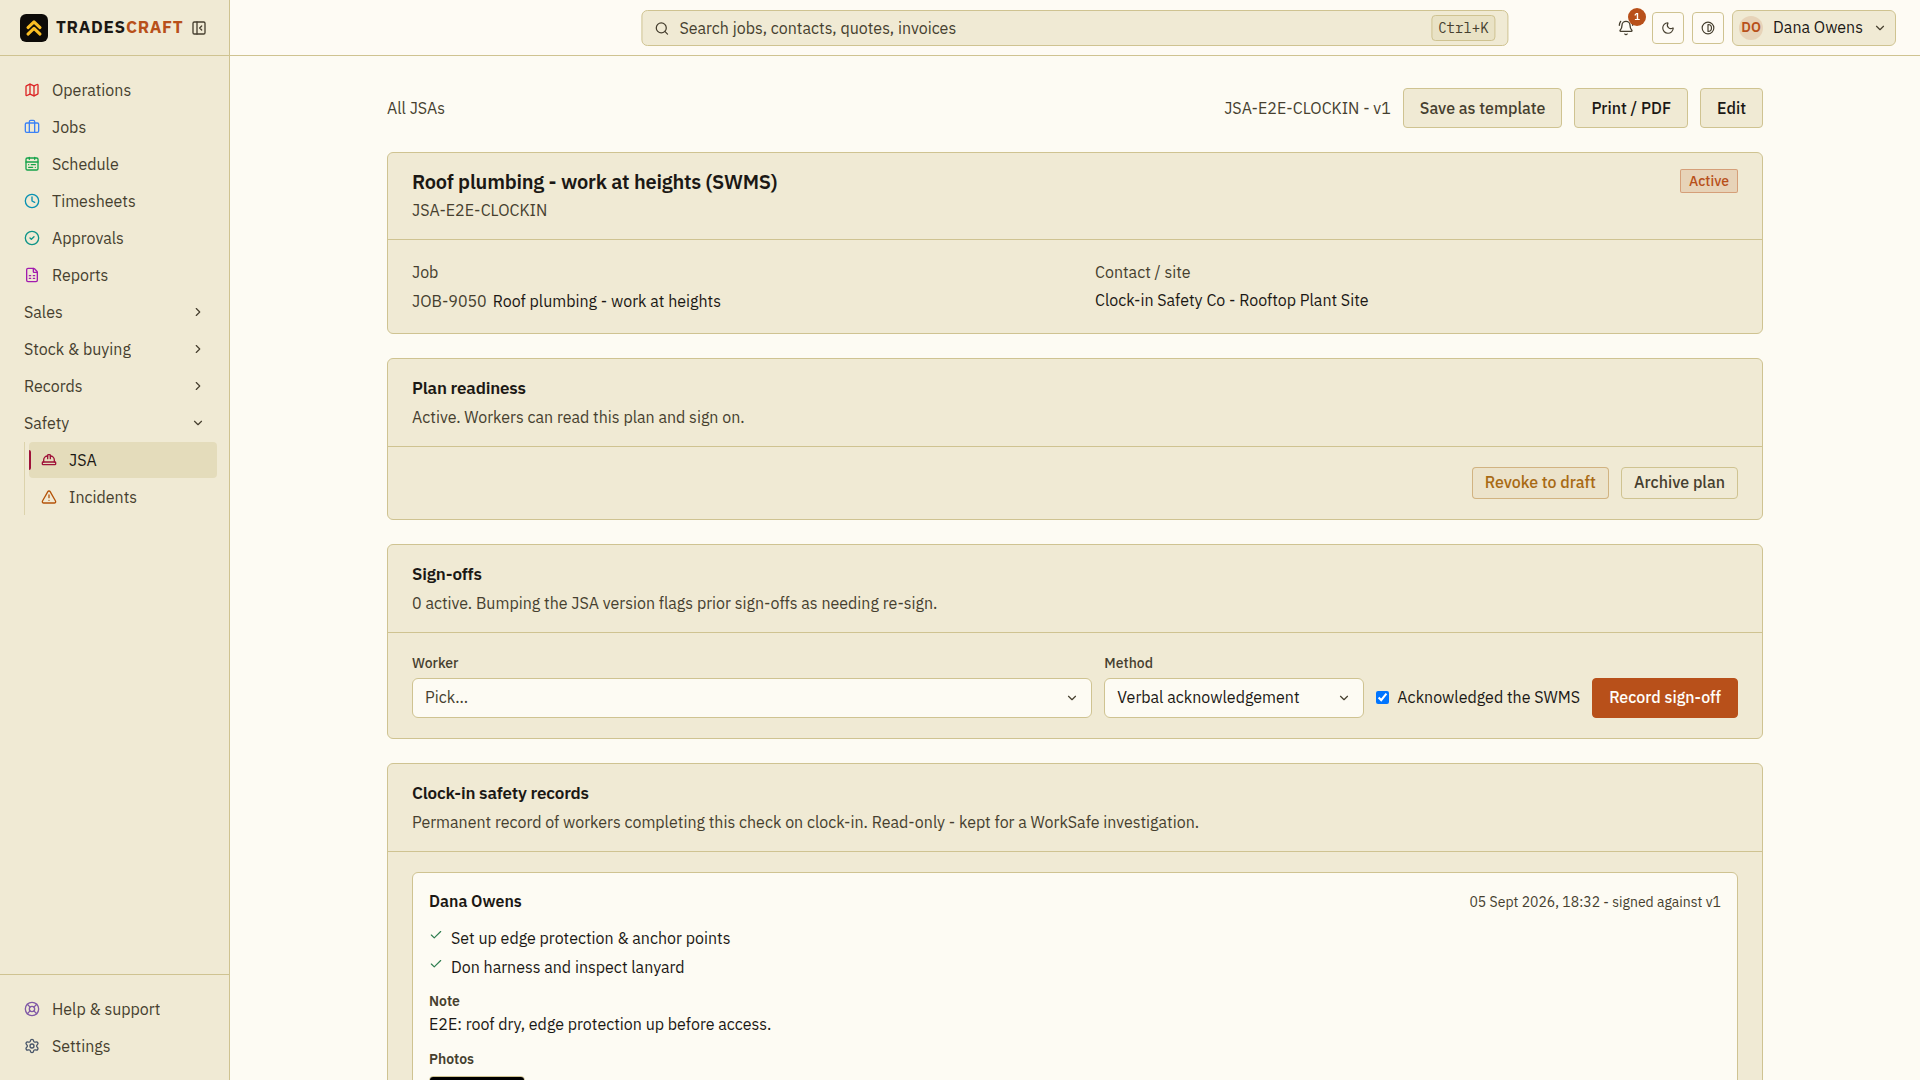Viewport: 1920px width, 1080px height.
Task: Click 'Don harness and inspect lanyard' item
Action: (x=567, y=968)
